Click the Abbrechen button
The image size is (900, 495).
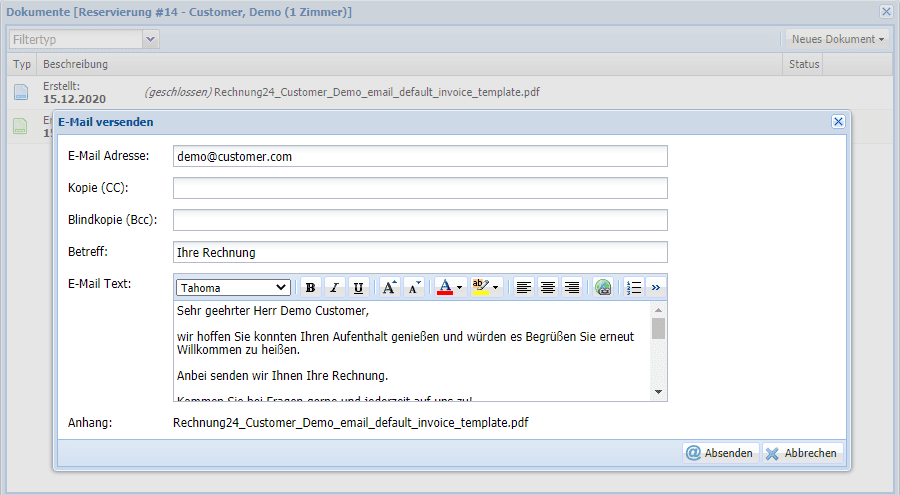pyautogui.click(x=801, y=453)
